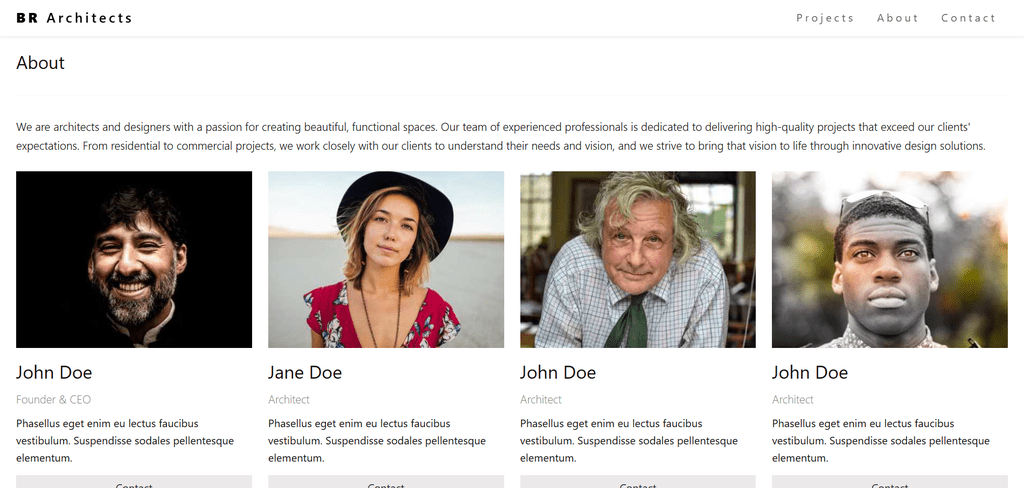Select the gray-haired man in tie photo
Image resolution: width=1024 pixels, height=488 pixels.
[638, 259]
